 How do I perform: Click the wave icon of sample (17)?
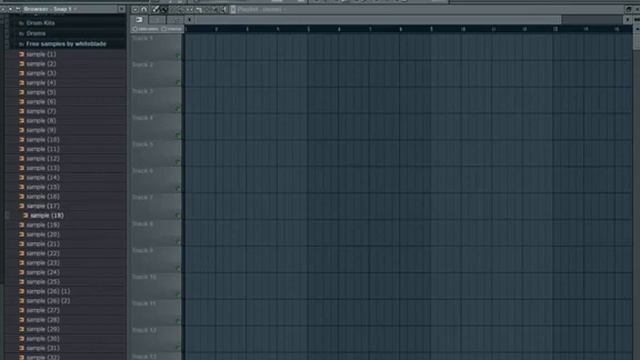[22, 206]
